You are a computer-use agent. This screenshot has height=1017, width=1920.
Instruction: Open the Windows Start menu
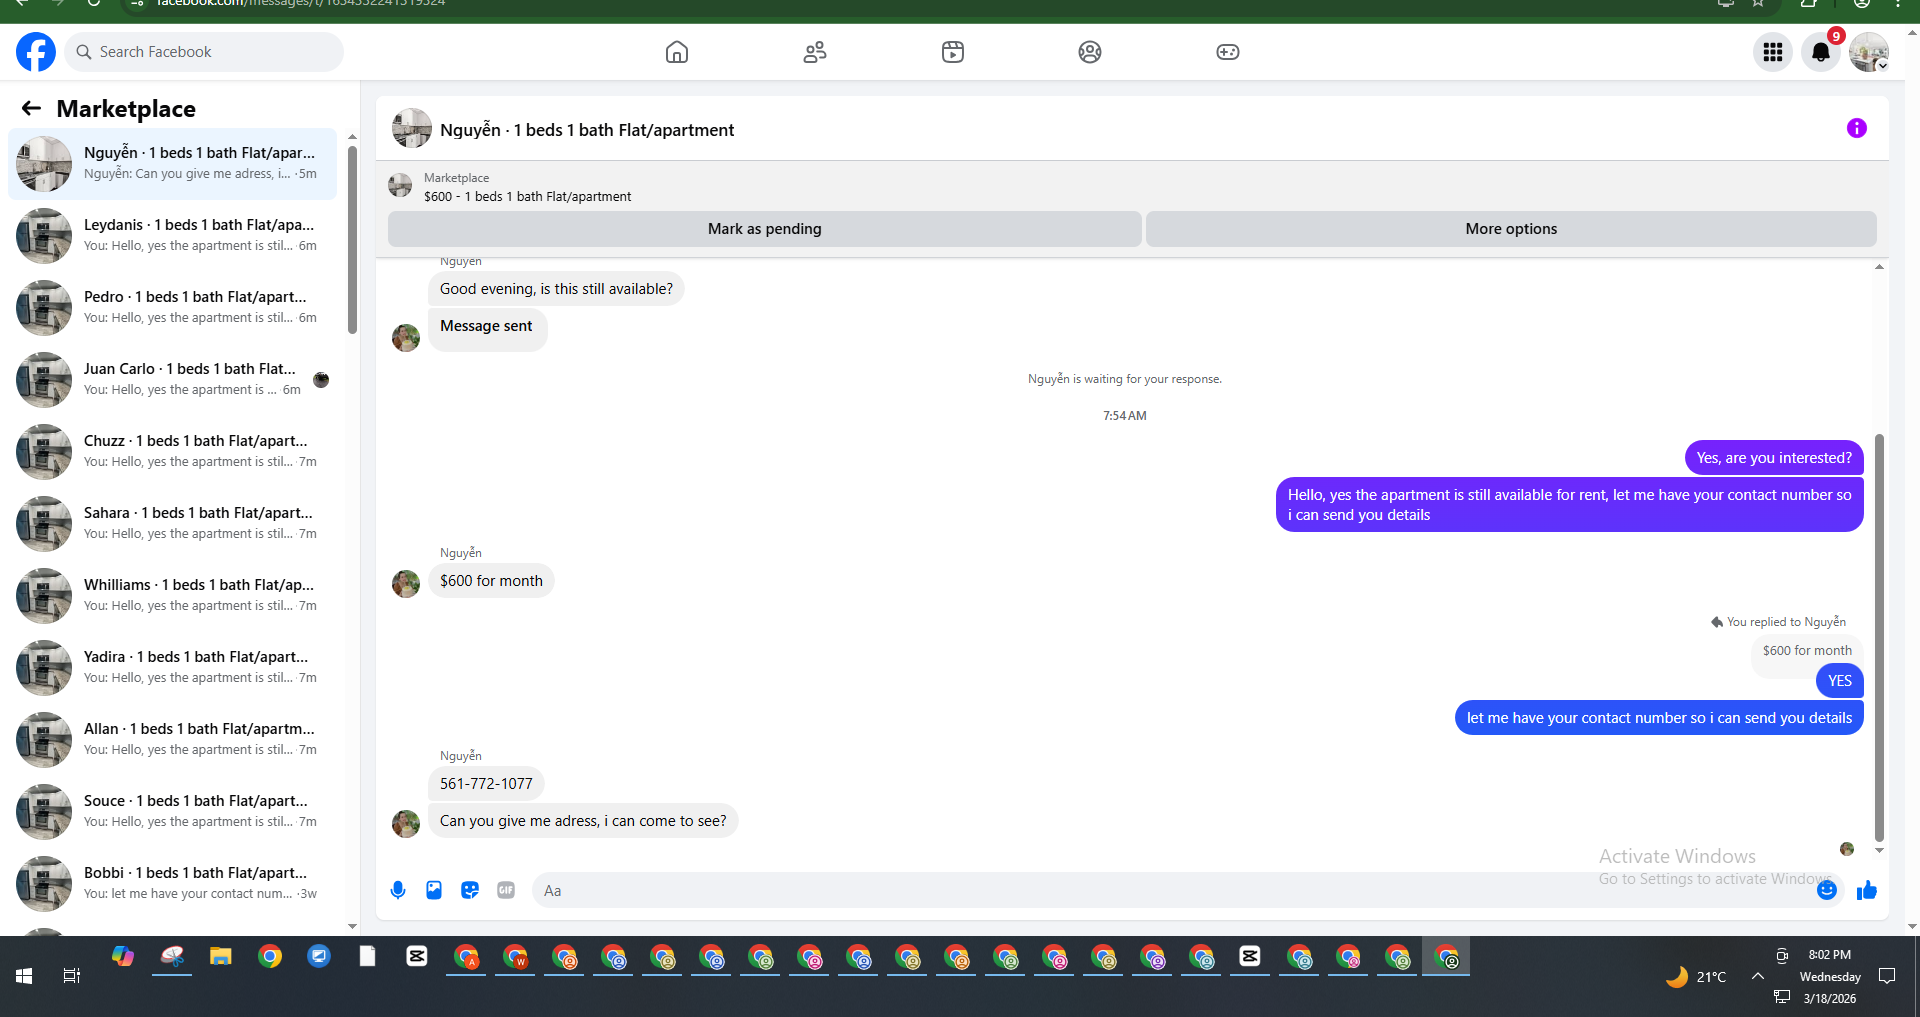[x=24, y=976]
